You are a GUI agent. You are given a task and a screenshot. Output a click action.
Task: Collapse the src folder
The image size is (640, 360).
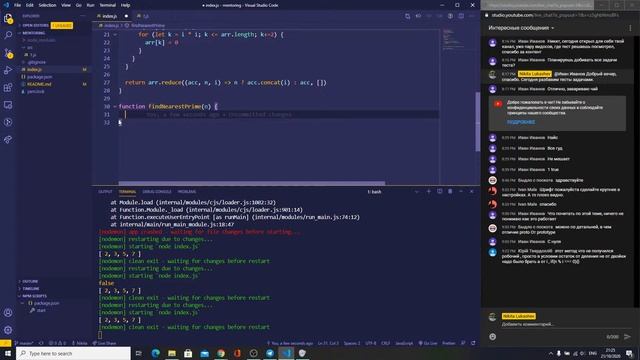click(28, 48)
